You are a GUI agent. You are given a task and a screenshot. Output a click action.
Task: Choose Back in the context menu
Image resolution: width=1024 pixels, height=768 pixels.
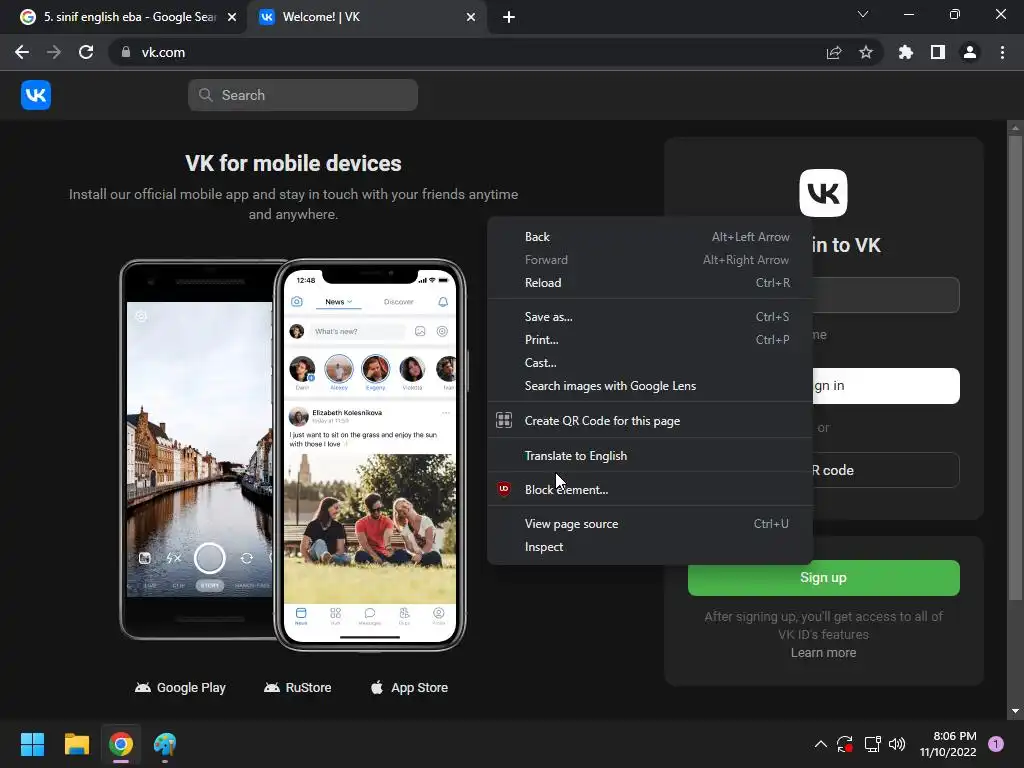coord(650,237)
